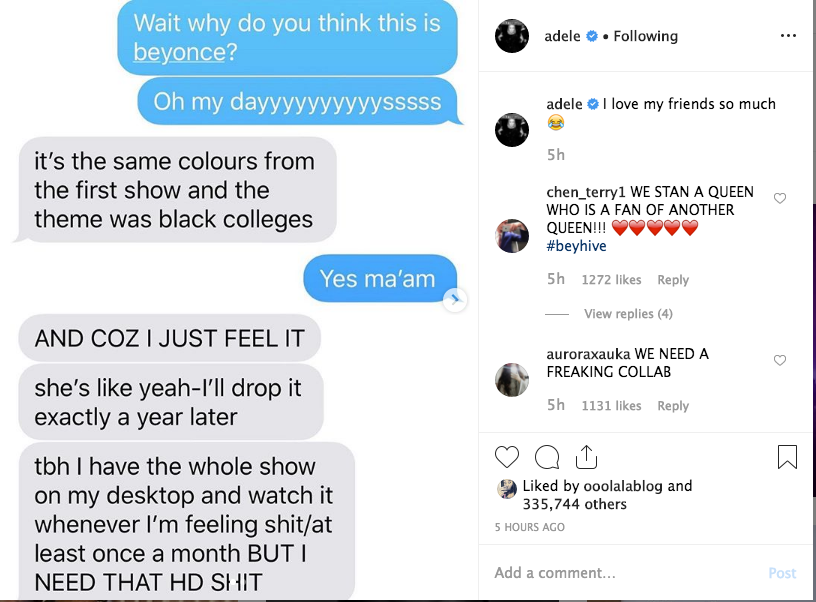
Task: Open chen_terry1's avatar thumbnail
Action: coord(512,236)
